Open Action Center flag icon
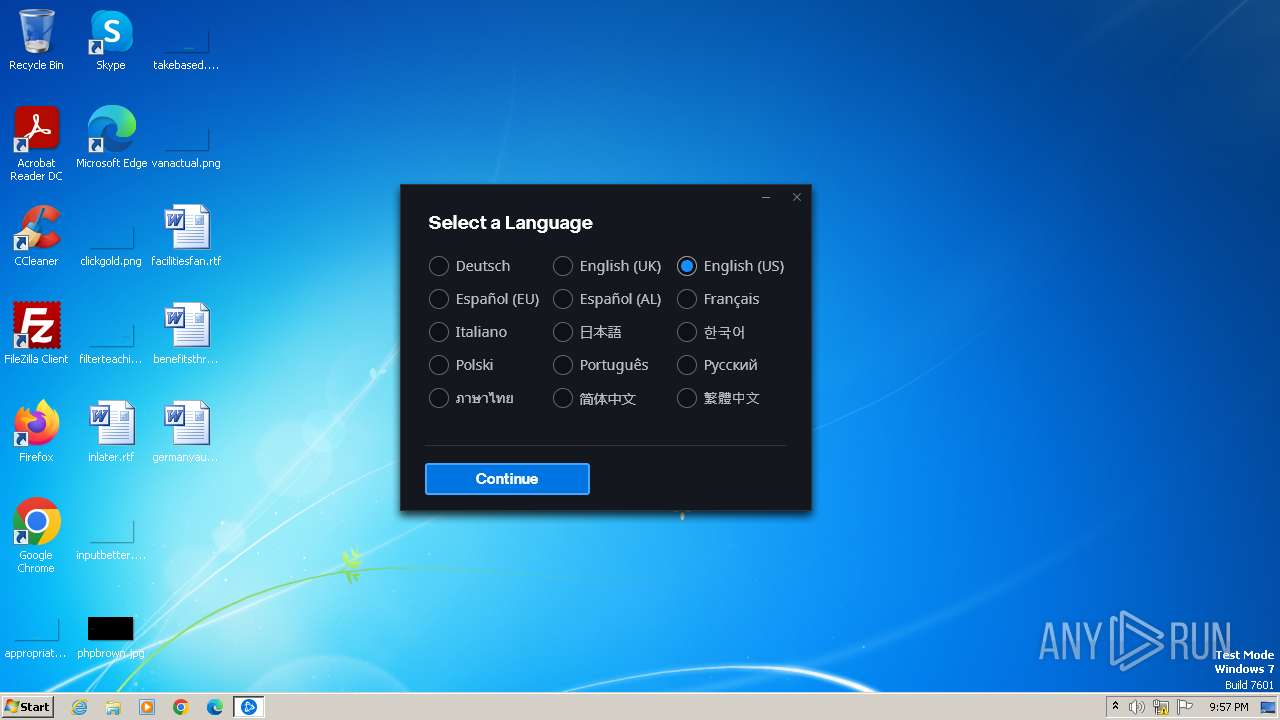Screen dimensions: 1280x720 pyautogui.click(x=1185, y=707)
